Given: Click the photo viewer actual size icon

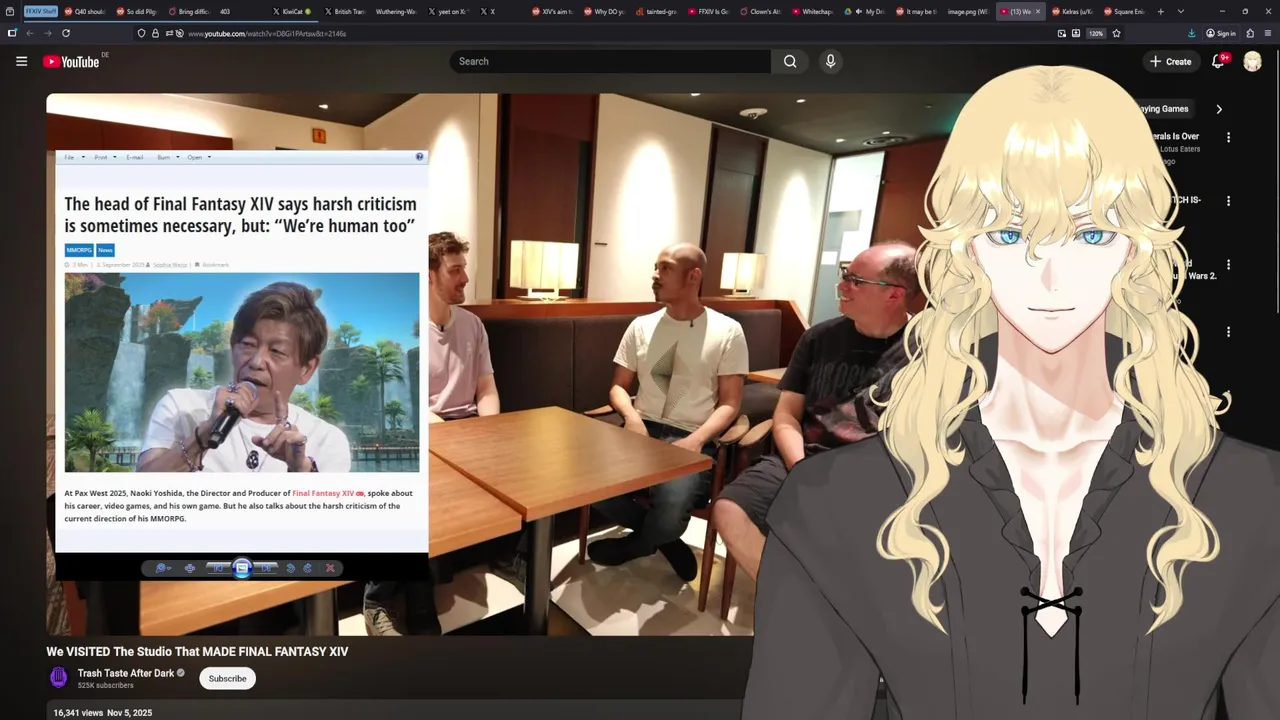Looking at the screenshot, I should (x=190, y=568).
